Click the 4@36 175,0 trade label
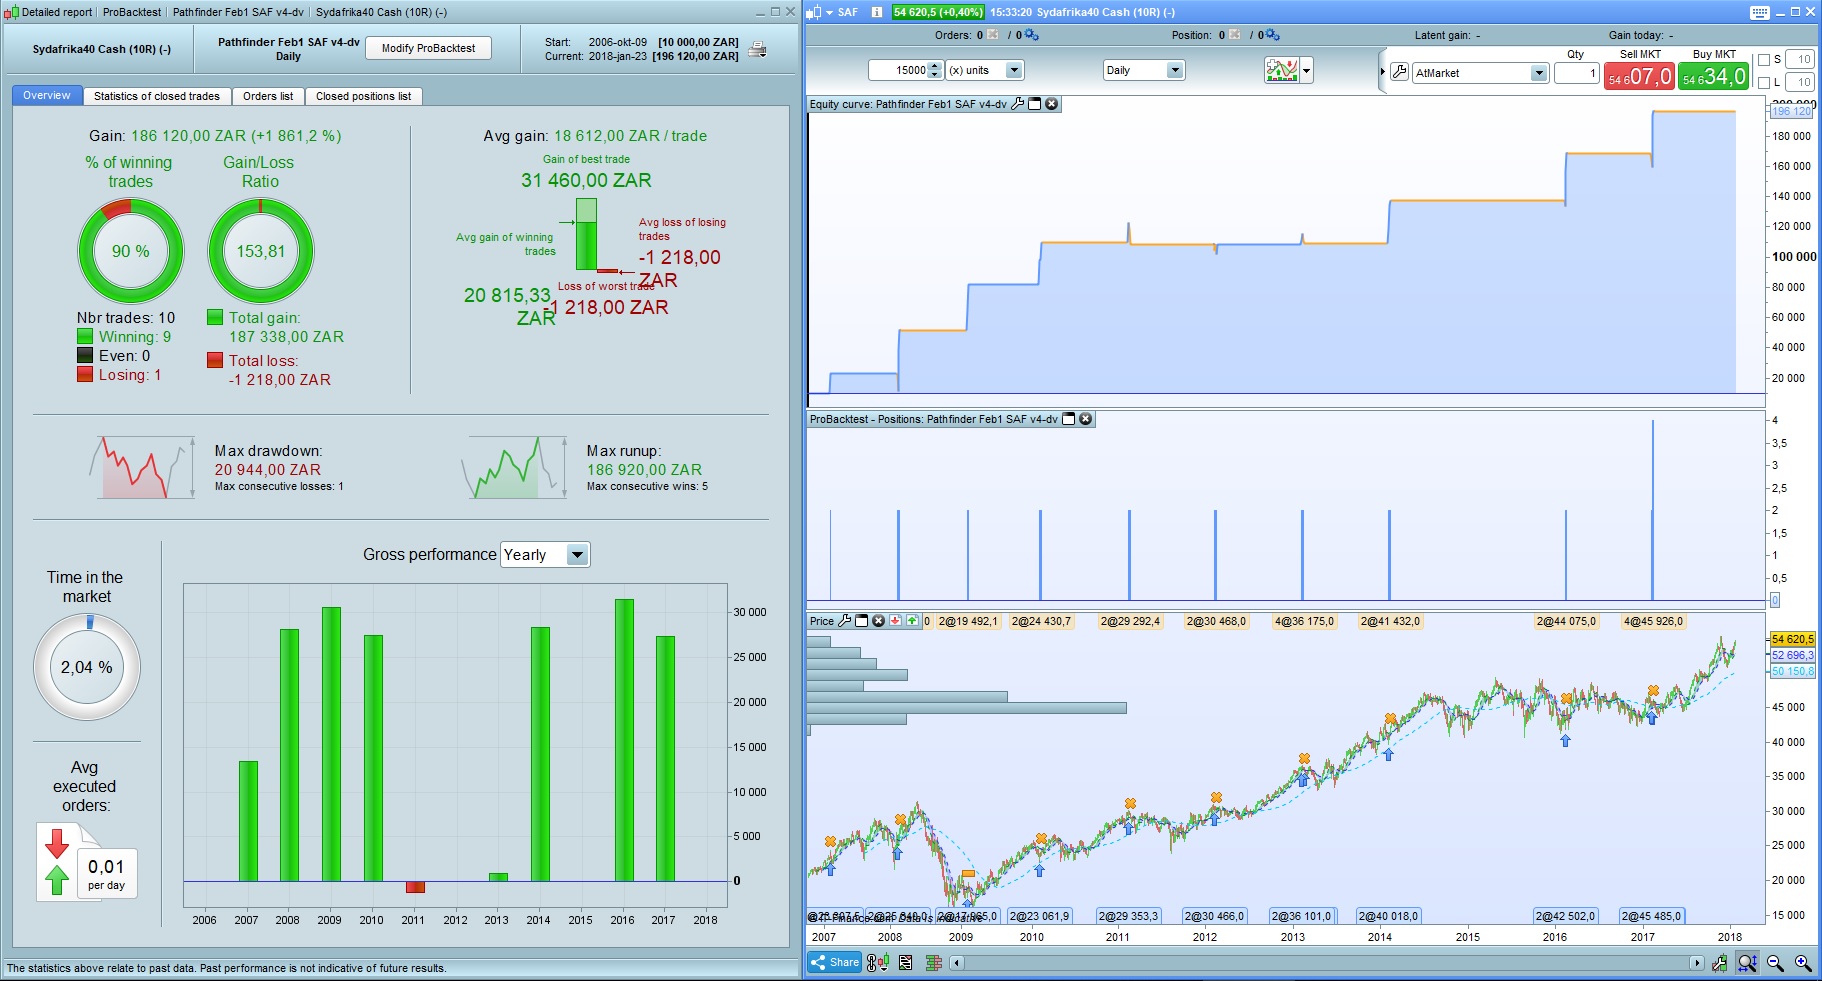This screenshot has height=981, width=1822. [x=1304, y=622]
